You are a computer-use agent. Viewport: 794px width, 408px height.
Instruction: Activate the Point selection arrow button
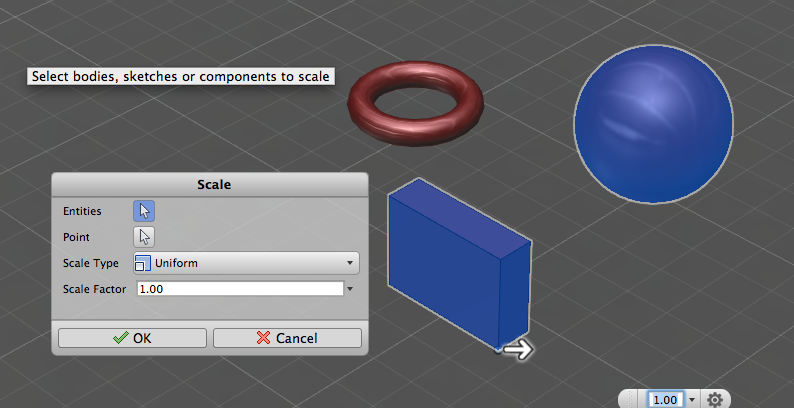tap(144, 237)
